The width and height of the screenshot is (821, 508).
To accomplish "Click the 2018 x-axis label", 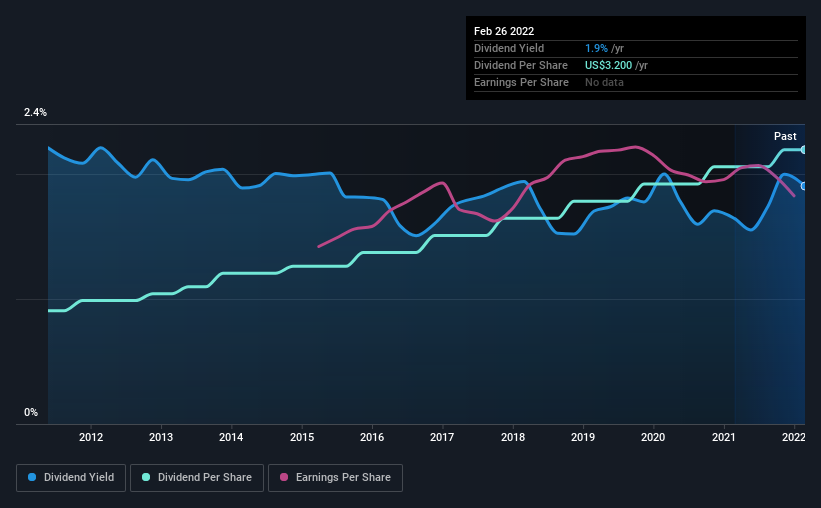I will (513, 437).
